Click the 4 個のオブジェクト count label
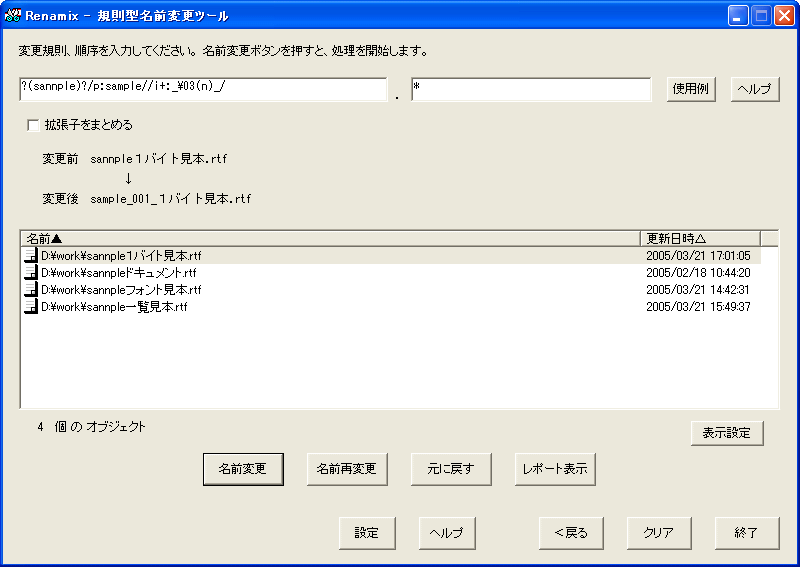The height and width of the screenshot is (567, 800). tap(91, 427)
